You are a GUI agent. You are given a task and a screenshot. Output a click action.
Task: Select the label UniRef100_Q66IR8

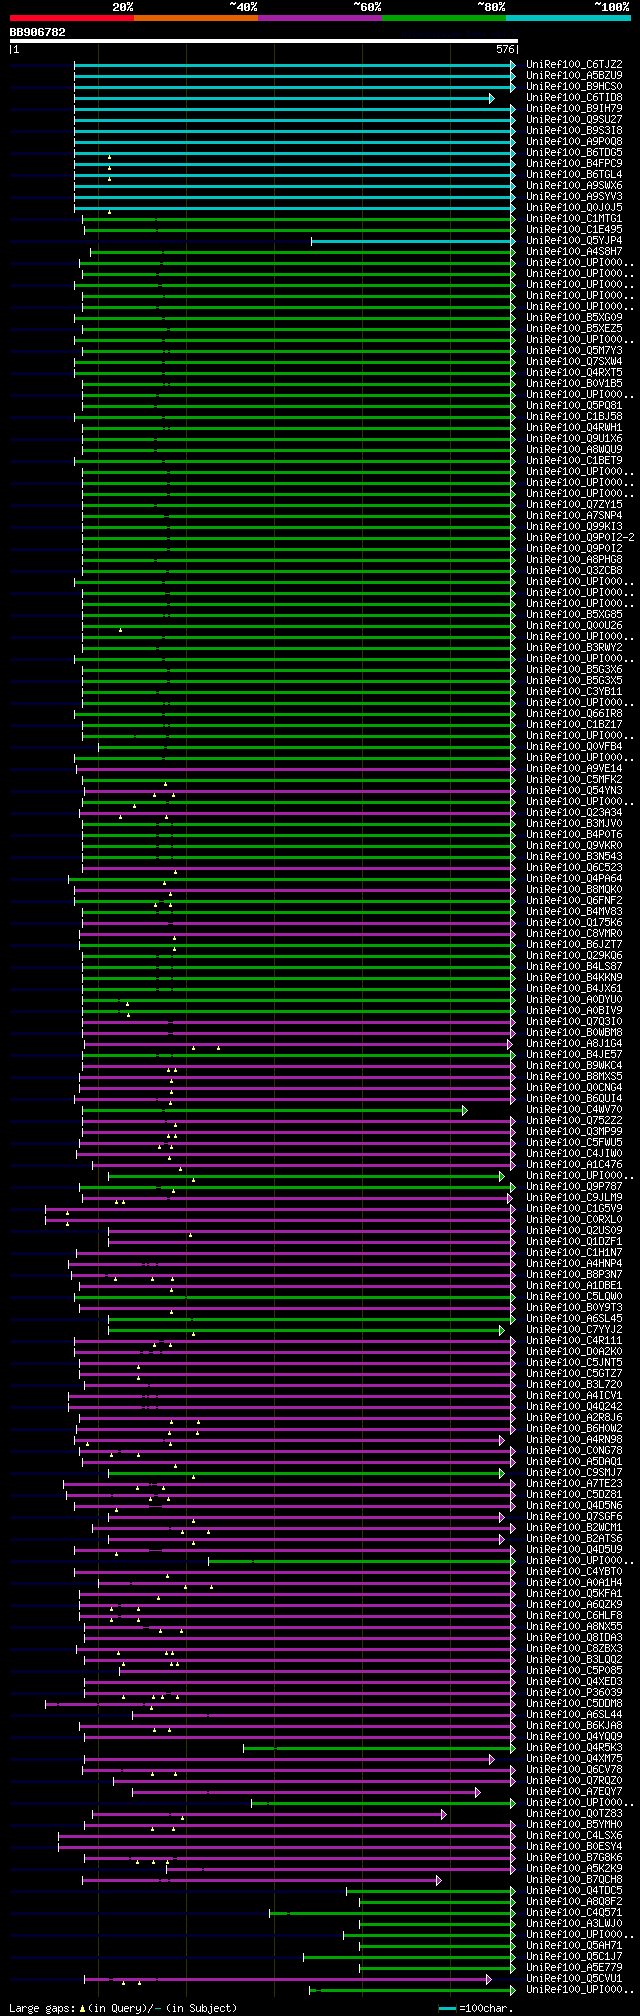pos(574,714)
